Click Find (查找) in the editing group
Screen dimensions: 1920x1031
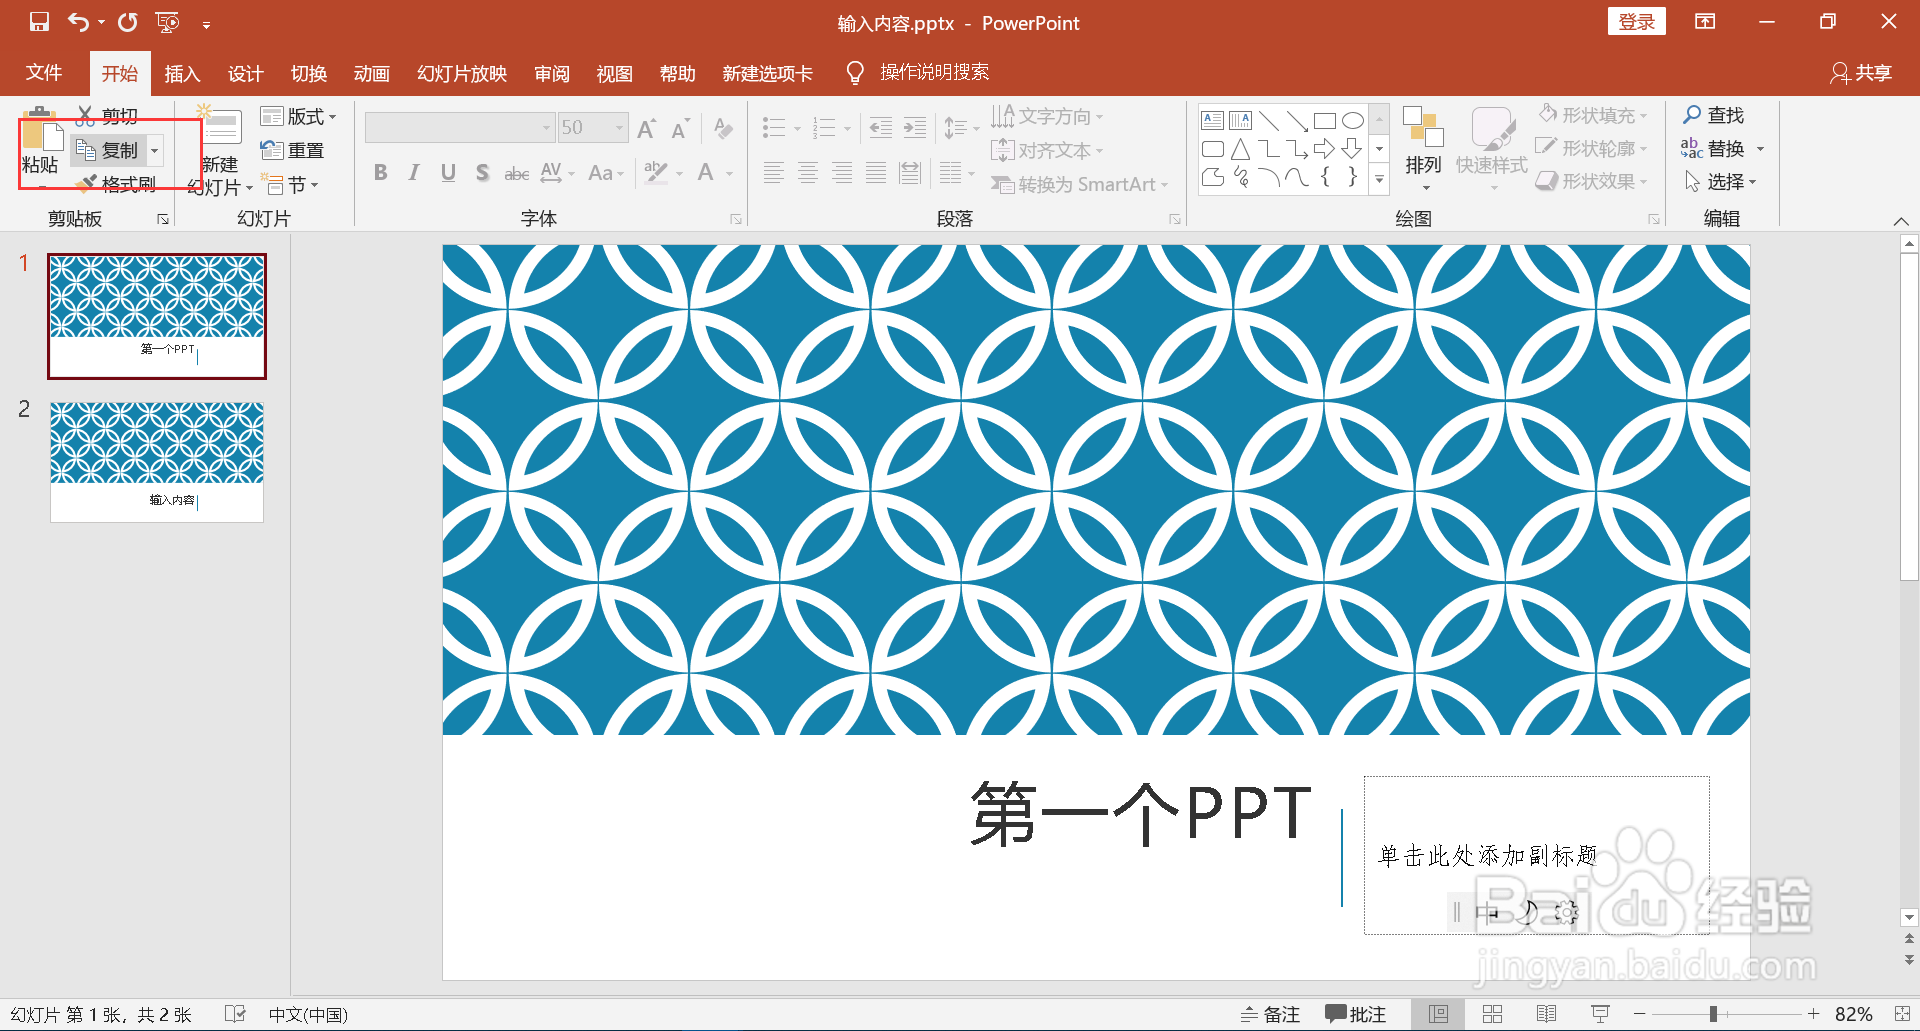pyautogui.click(x=1713, y=115)
